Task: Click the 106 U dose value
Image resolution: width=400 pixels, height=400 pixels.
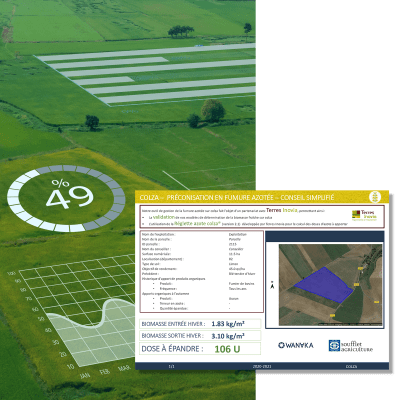Action: point(227,349)
